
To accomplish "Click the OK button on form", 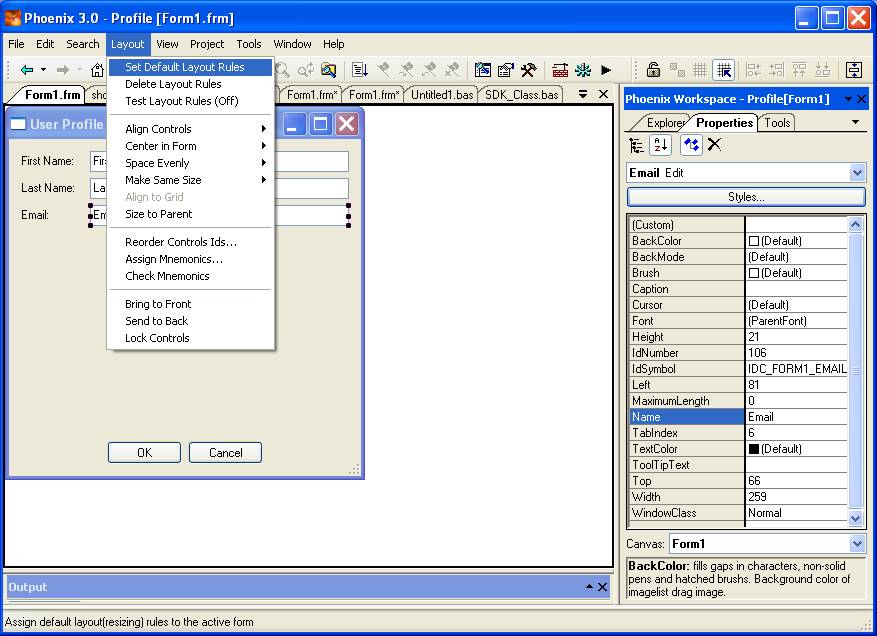I will click(144, 453).
